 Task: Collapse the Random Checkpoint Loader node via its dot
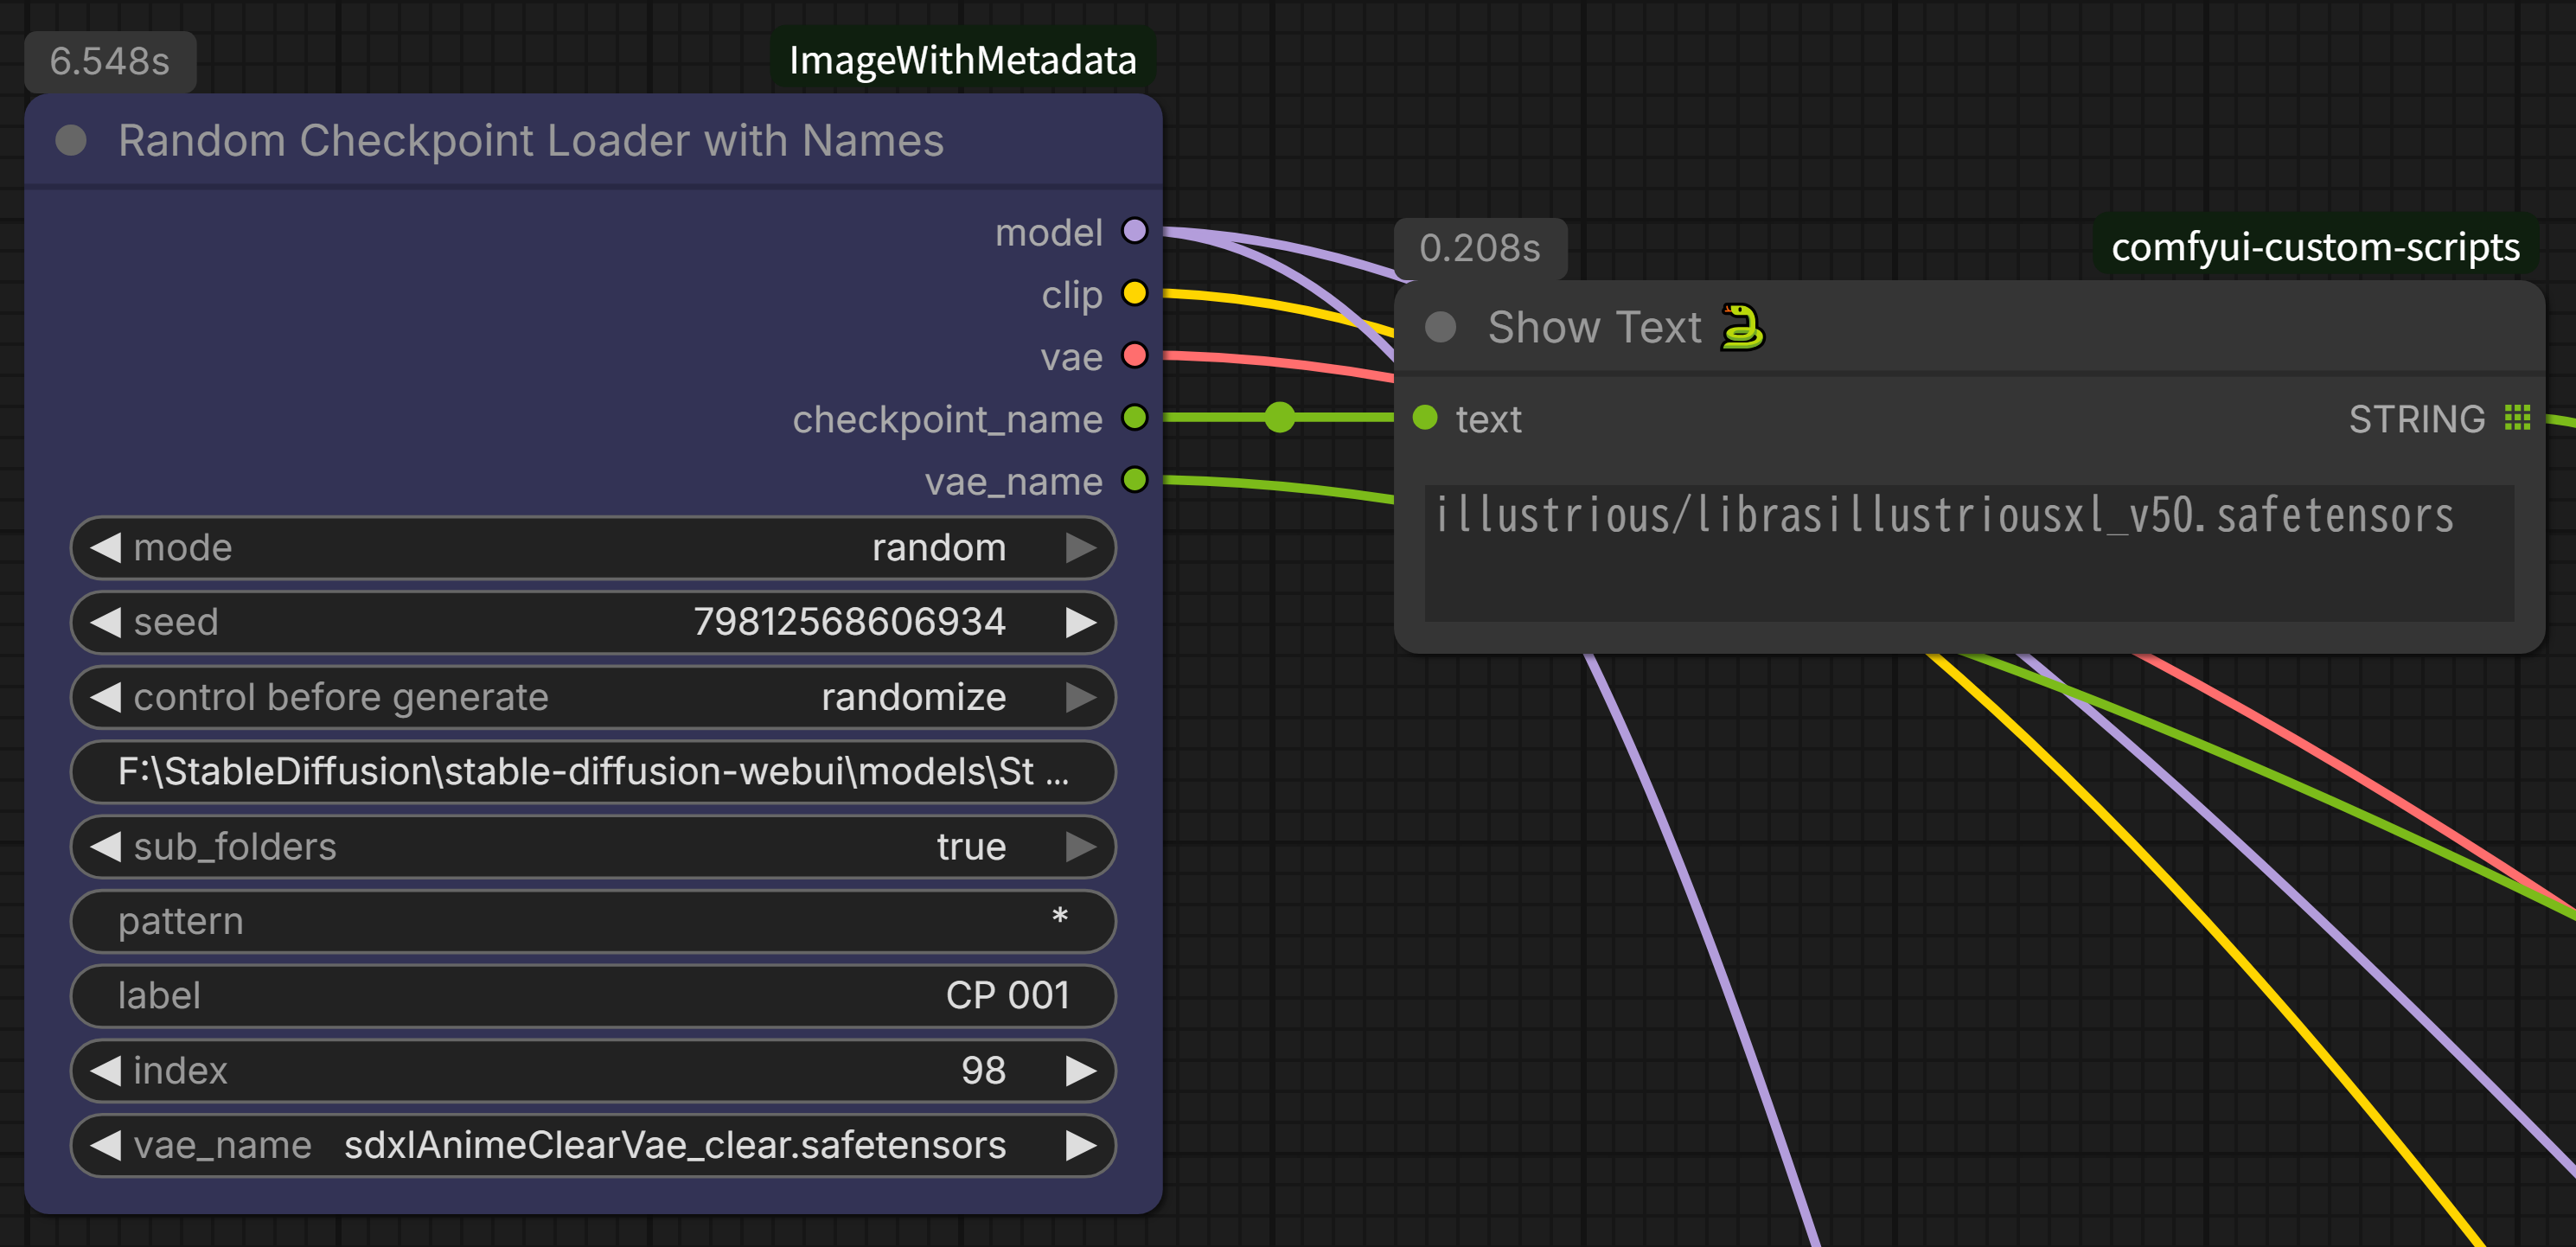coord(71,141)
